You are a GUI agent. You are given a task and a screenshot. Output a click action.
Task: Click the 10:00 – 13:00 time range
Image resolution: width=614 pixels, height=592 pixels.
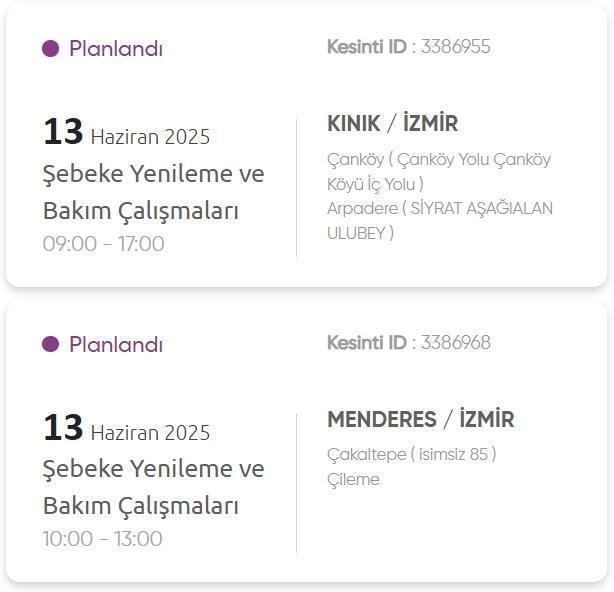pos(103,539)
